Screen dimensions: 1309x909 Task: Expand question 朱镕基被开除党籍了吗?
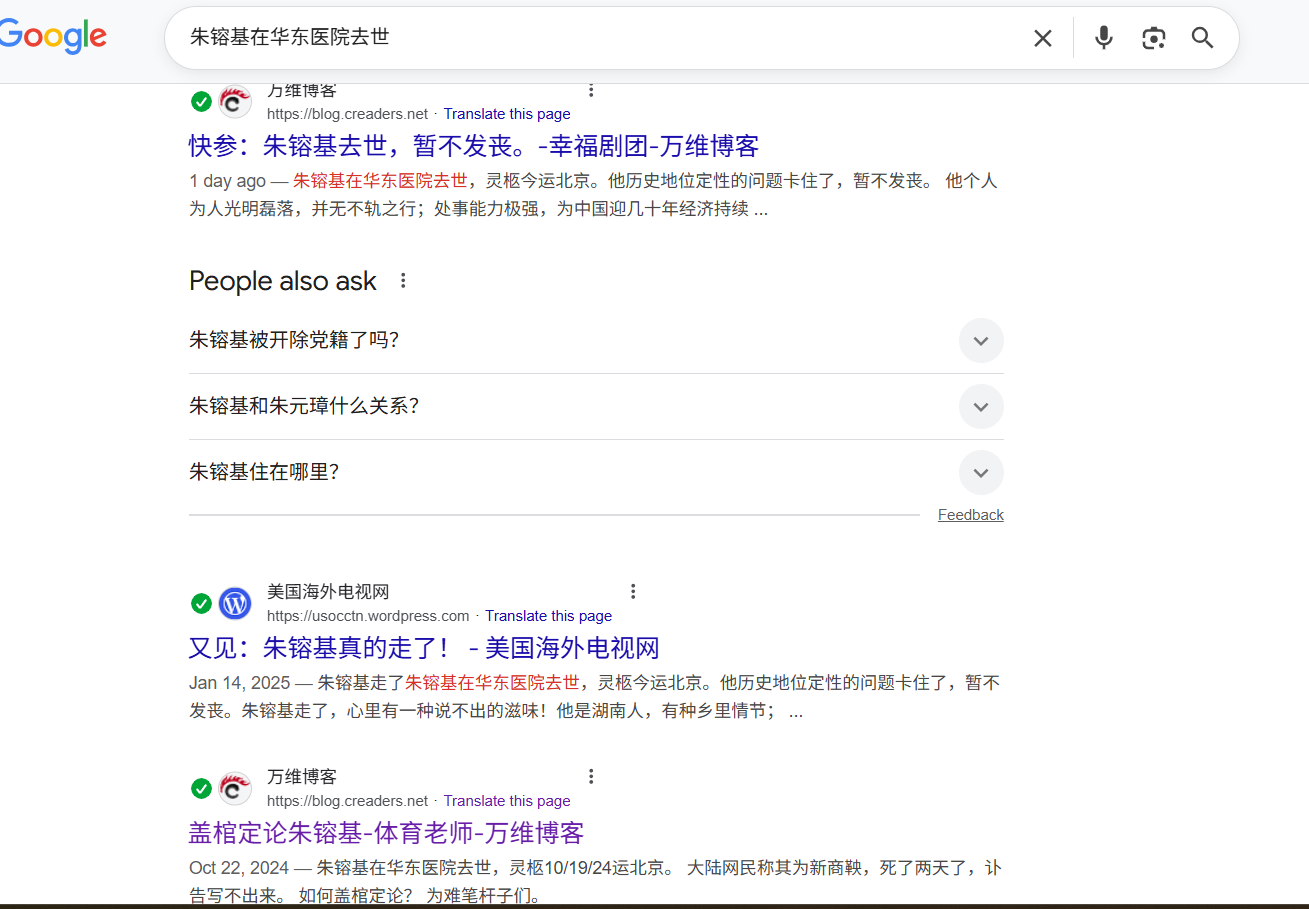pyautogui.click(x=980, y=340)
